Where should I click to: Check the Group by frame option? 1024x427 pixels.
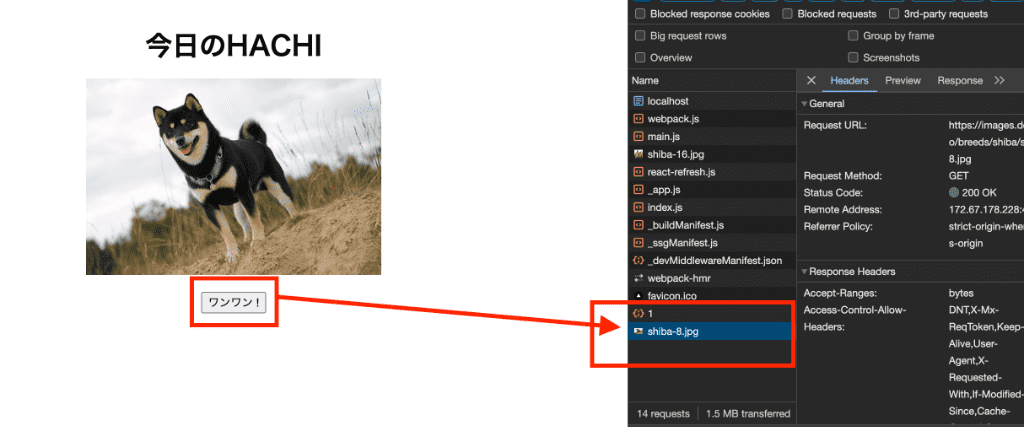pyautogui.click(x=853, y=36)
